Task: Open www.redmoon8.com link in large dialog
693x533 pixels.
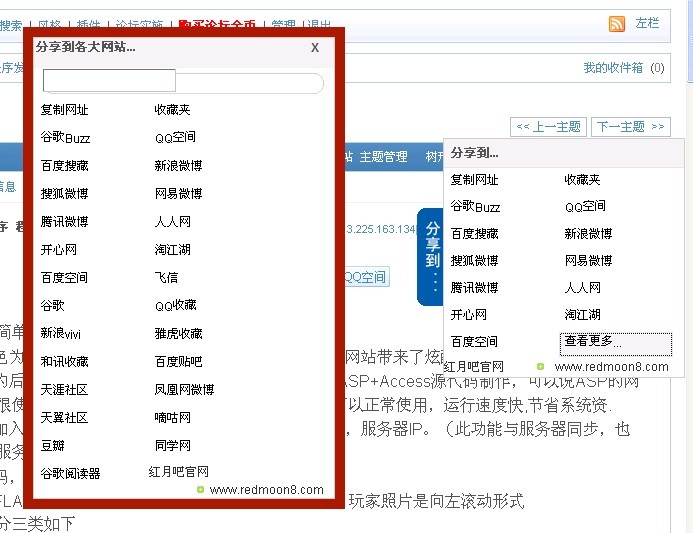Action: (x=267, y=490)
